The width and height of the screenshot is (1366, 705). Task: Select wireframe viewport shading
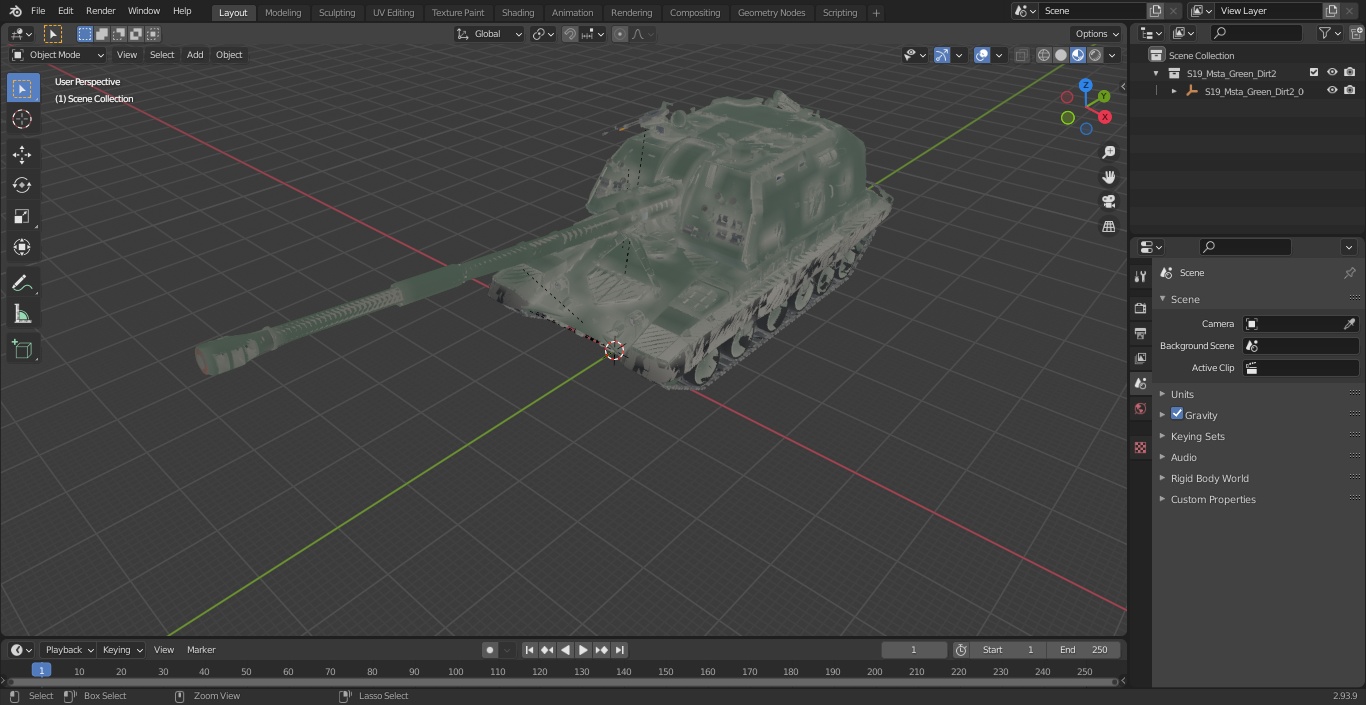point(1043,55)
